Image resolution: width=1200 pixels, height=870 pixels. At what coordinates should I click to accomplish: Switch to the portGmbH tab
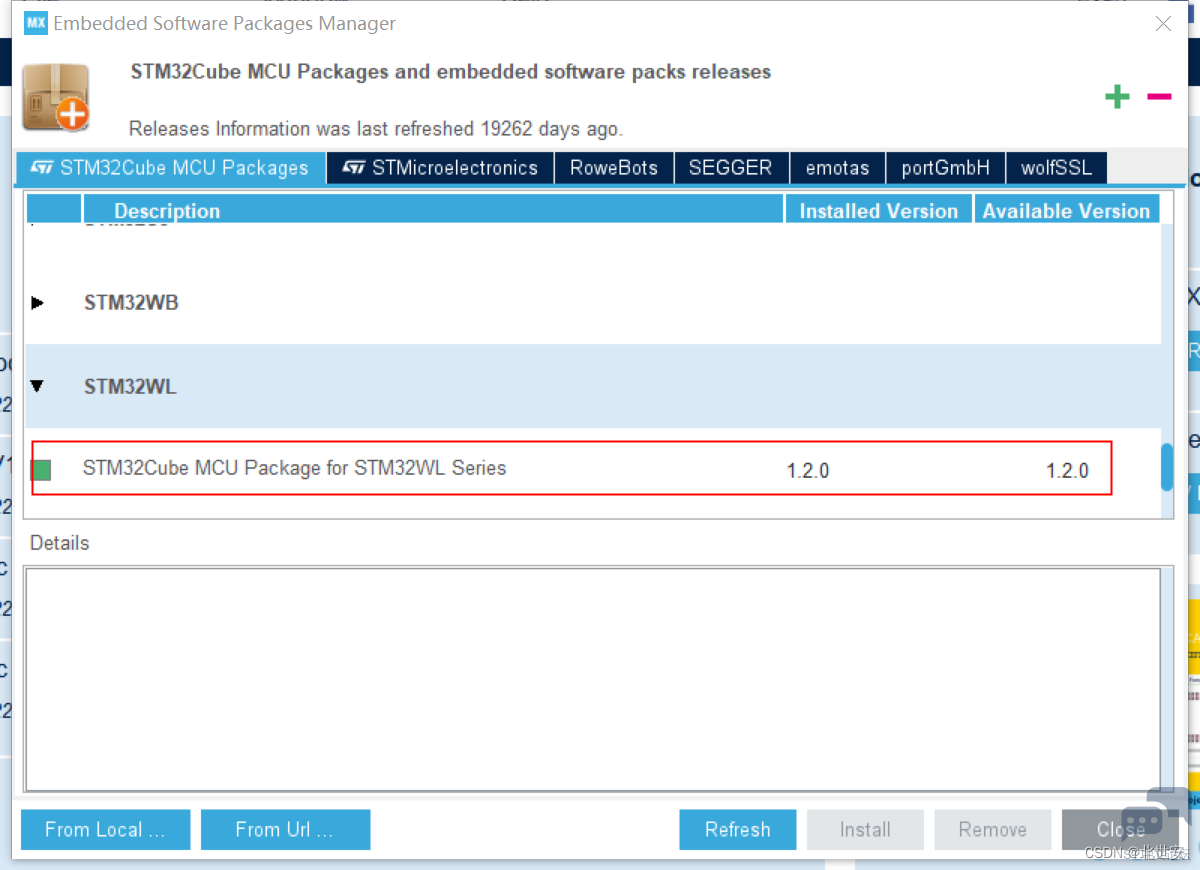coord(945,168)
